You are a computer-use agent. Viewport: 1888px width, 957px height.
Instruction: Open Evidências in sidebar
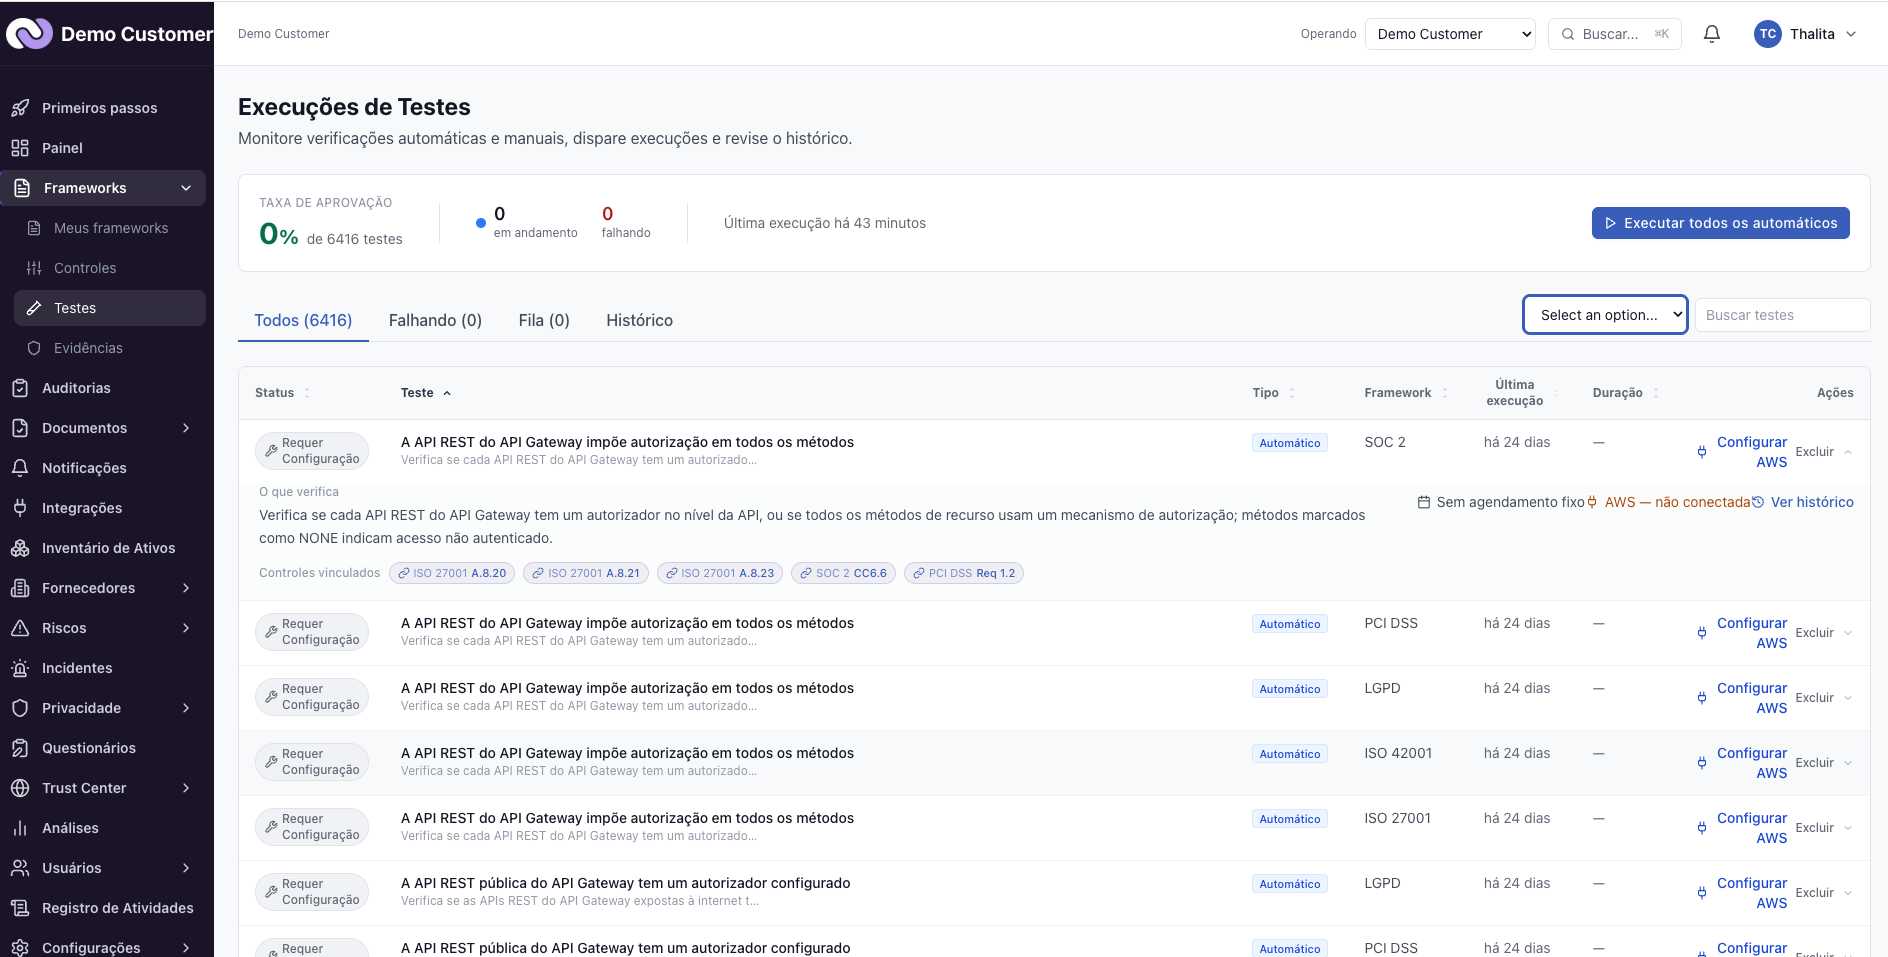110,348
